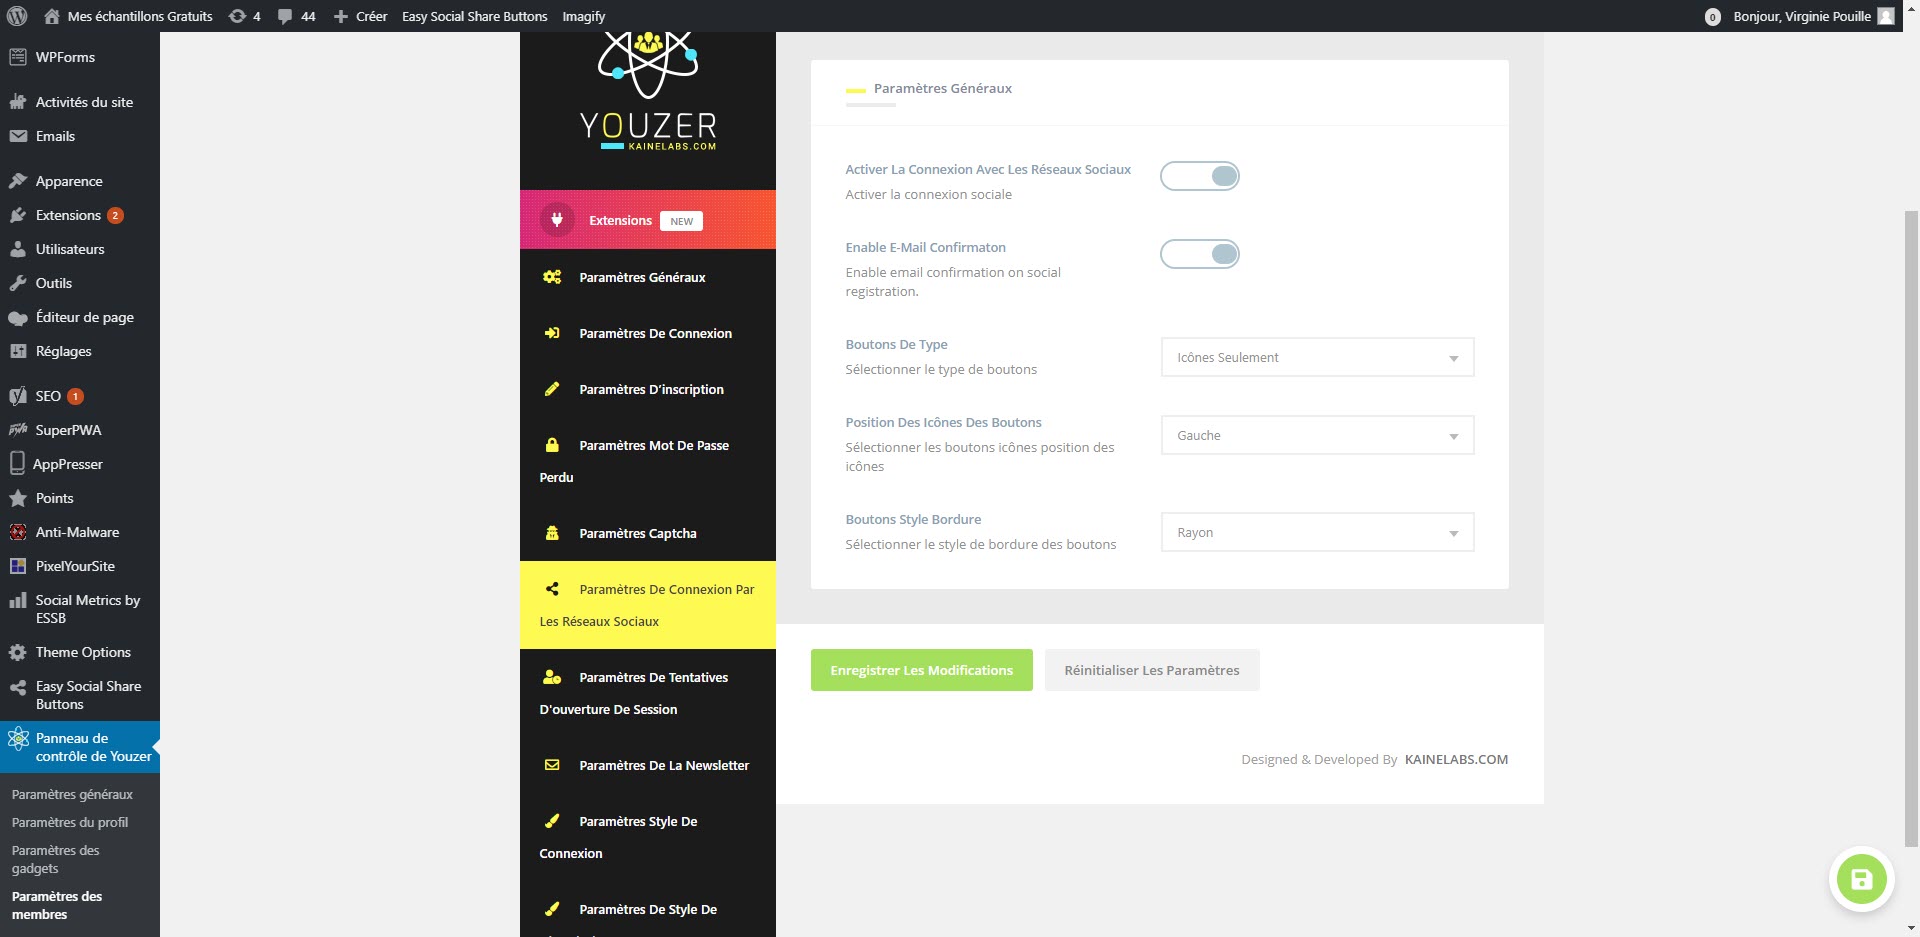Image resolution: width=1920 pixels, height=937 pixels.
Task: Click the Extensions plugin icon in sidebar
Action: [18, 215]
